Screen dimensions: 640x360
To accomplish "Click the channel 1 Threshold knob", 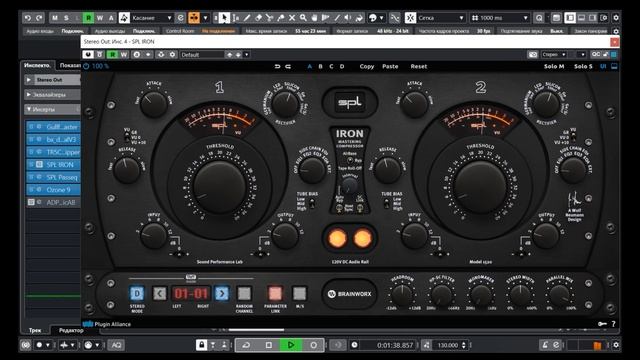I will 220,187.
